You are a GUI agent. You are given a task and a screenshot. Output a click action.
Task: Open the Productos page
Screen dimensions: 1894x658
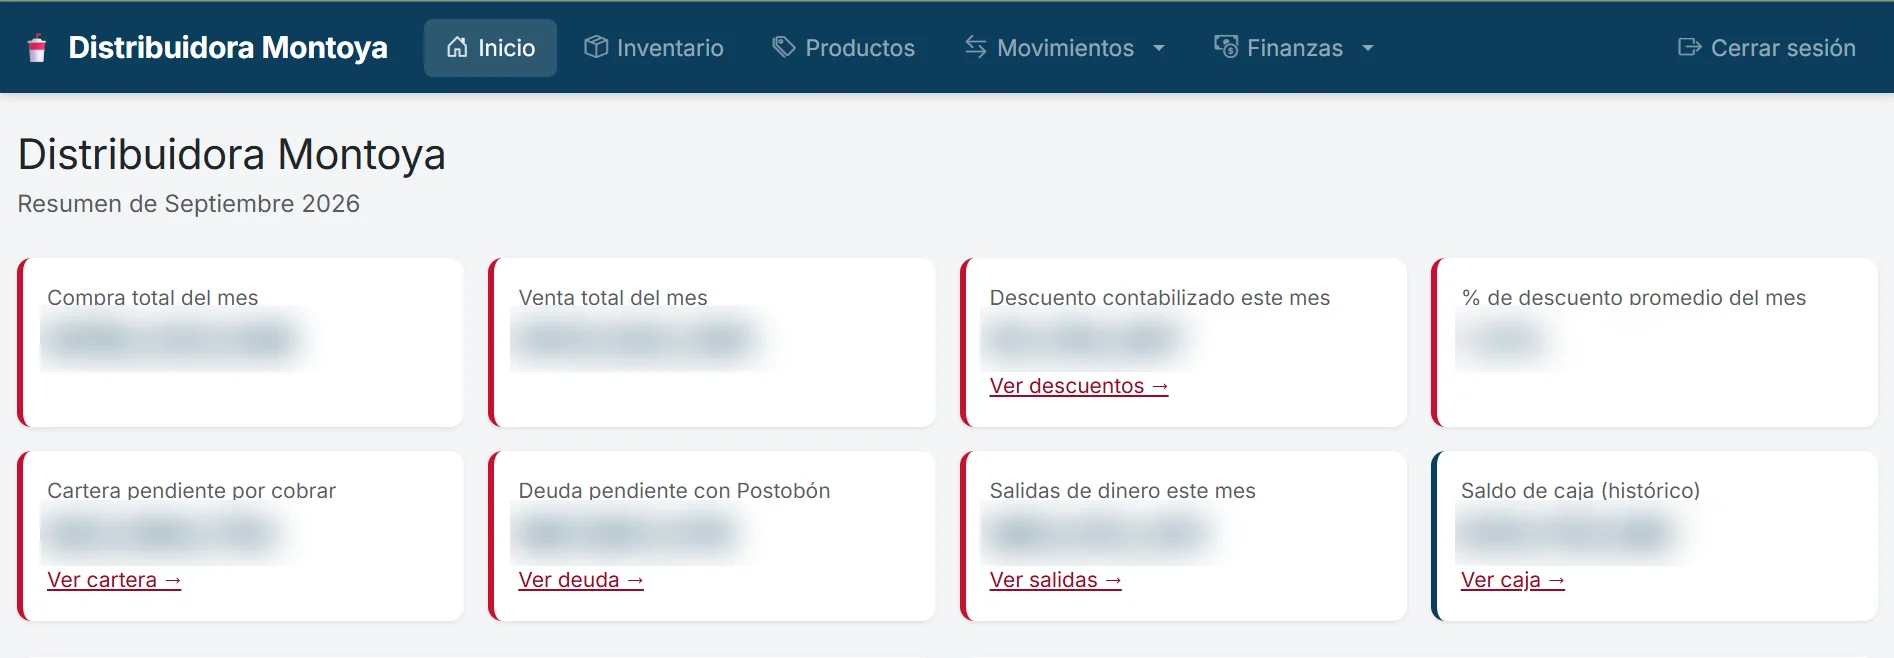coord(844,48)
